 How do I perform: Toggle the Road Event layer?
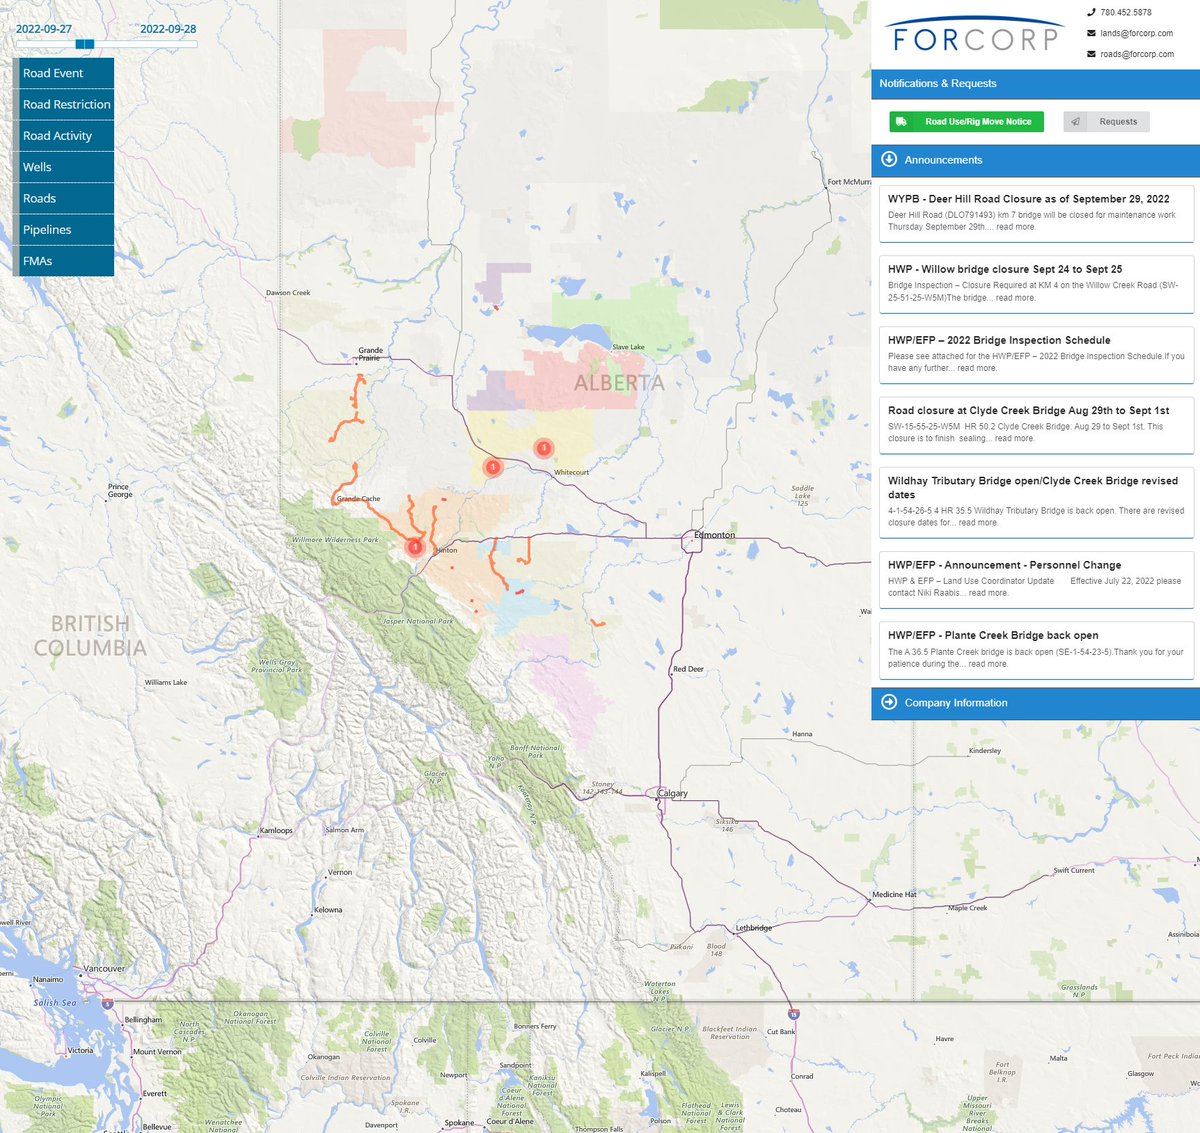64,73
